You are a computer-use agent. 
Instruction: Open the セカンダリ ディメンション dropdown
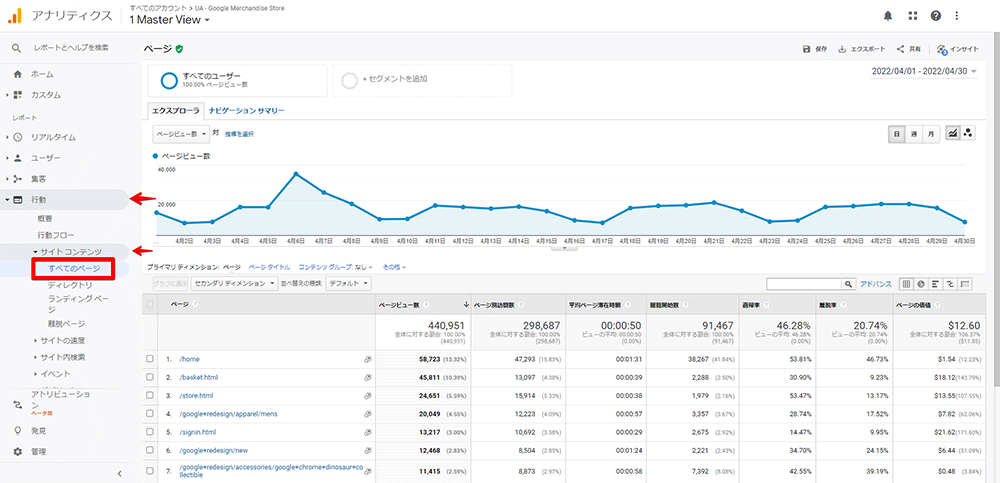click(x=235, y=283)
